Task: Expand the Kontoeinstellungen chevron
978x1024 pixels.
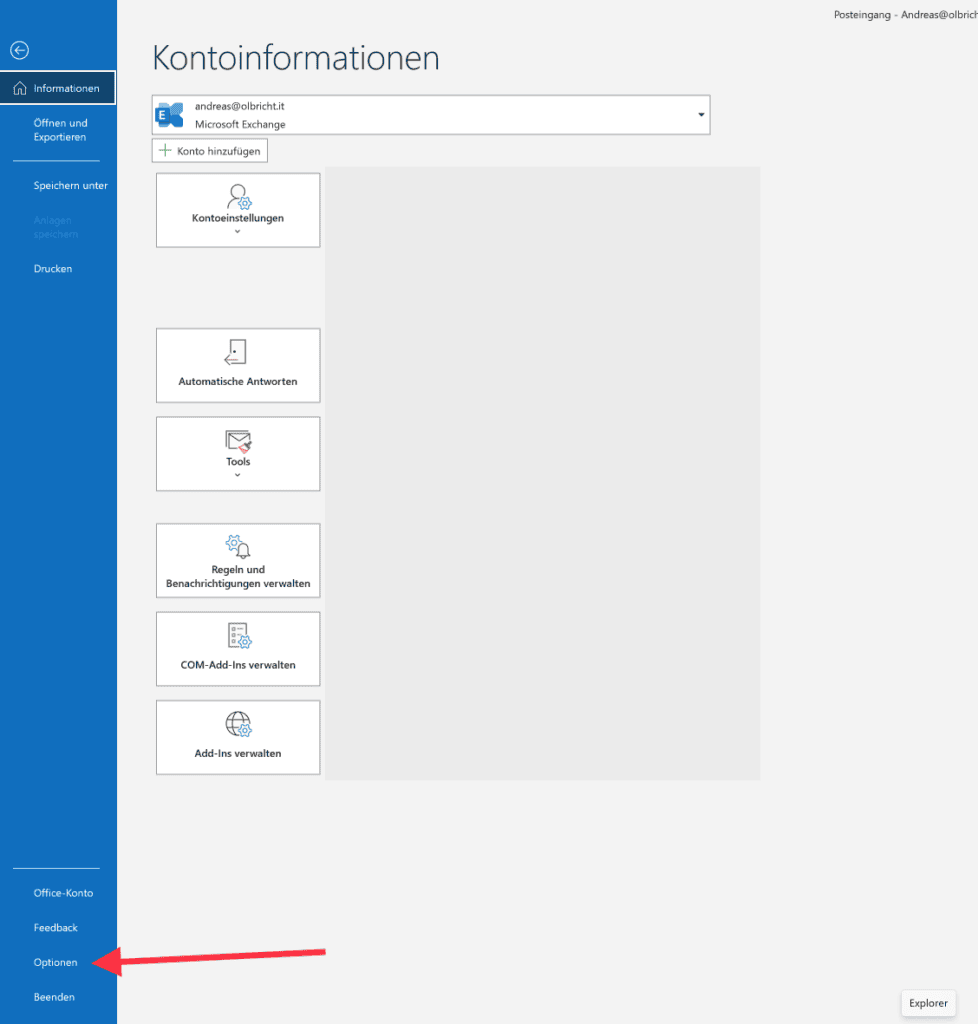Action: 238,231
